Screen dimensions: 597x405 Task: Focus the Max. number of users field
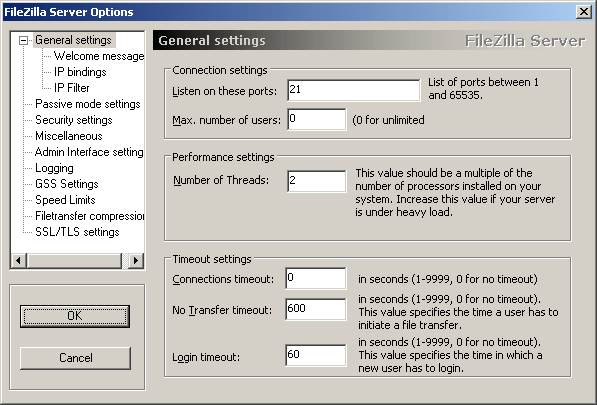click(x=317, y=119)
